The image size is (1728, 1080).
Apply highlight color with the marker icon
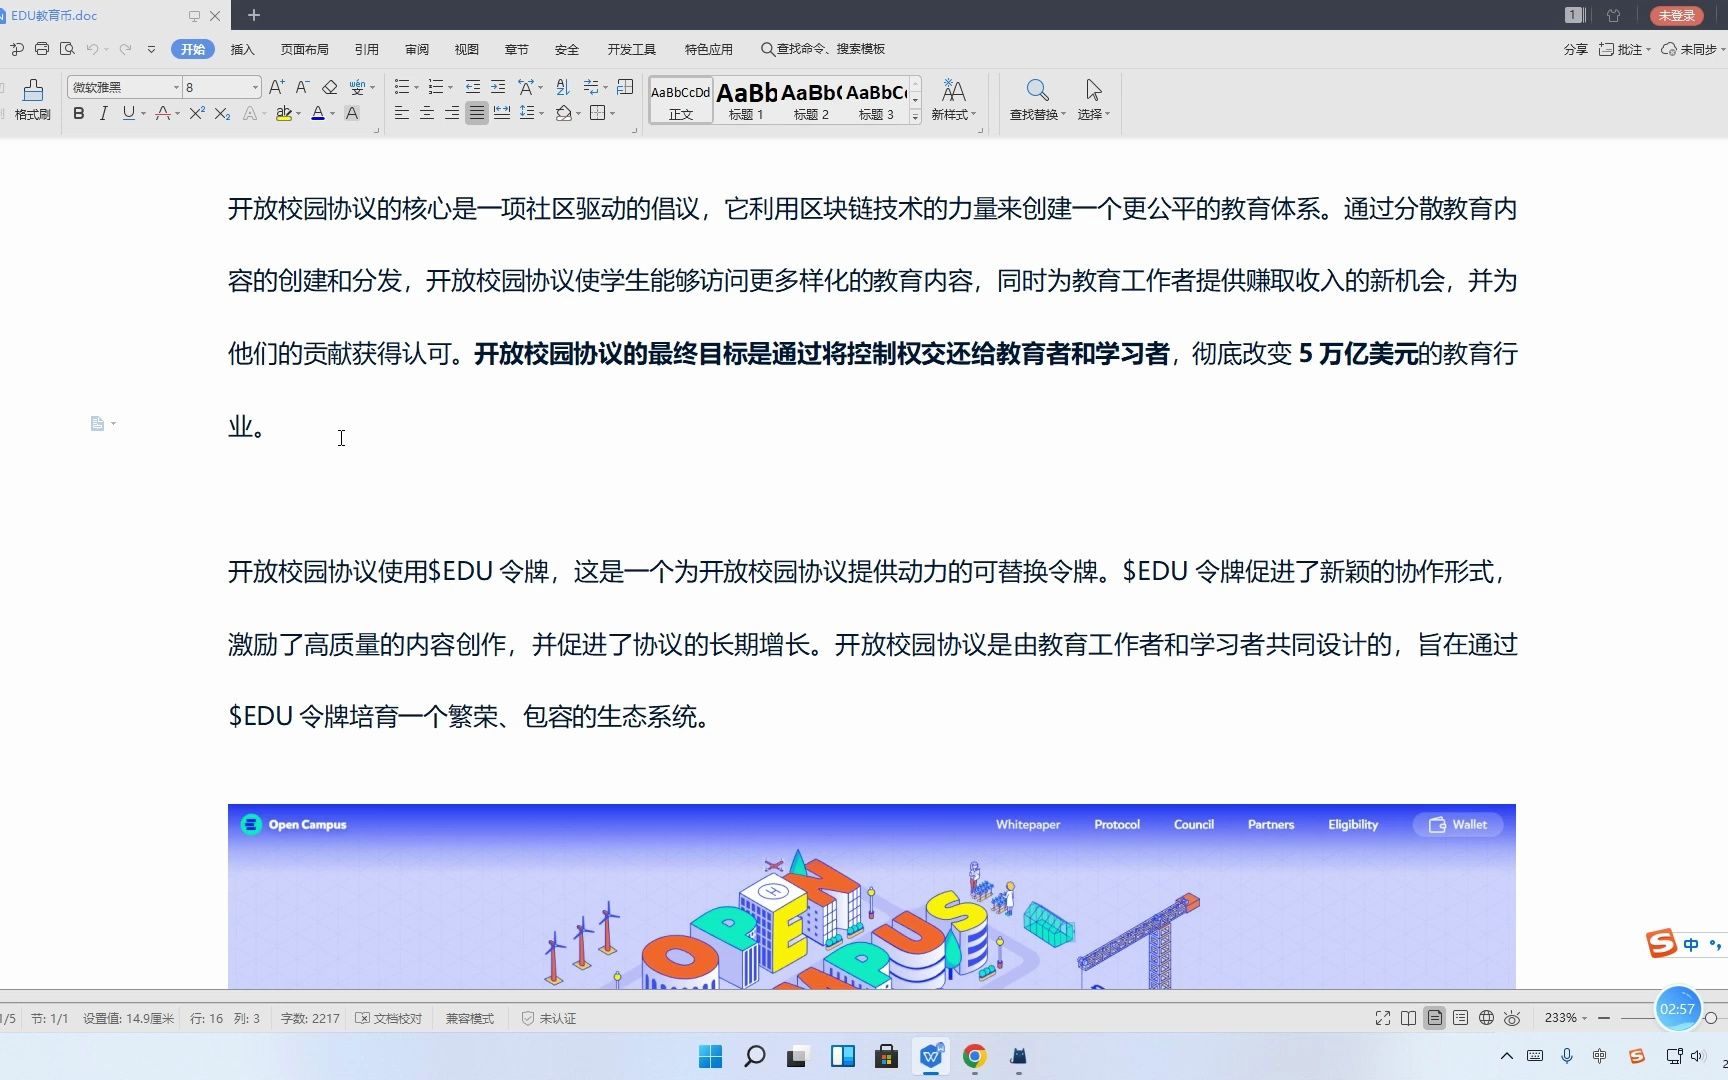click(x=284, y=113)
